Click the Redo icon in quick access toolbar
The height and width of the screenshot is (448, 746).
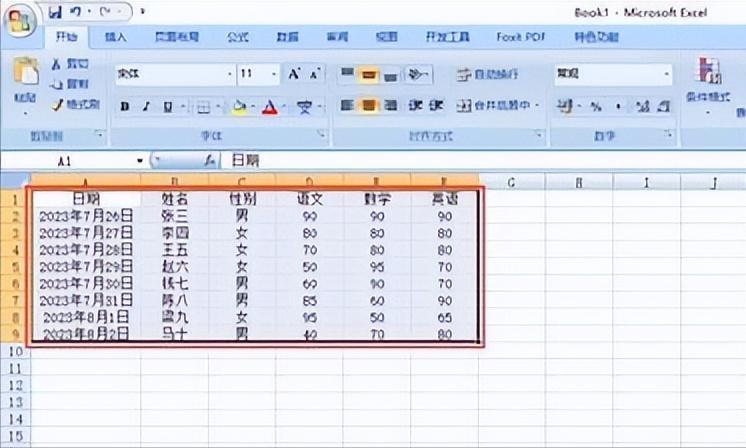pos(106,11)
